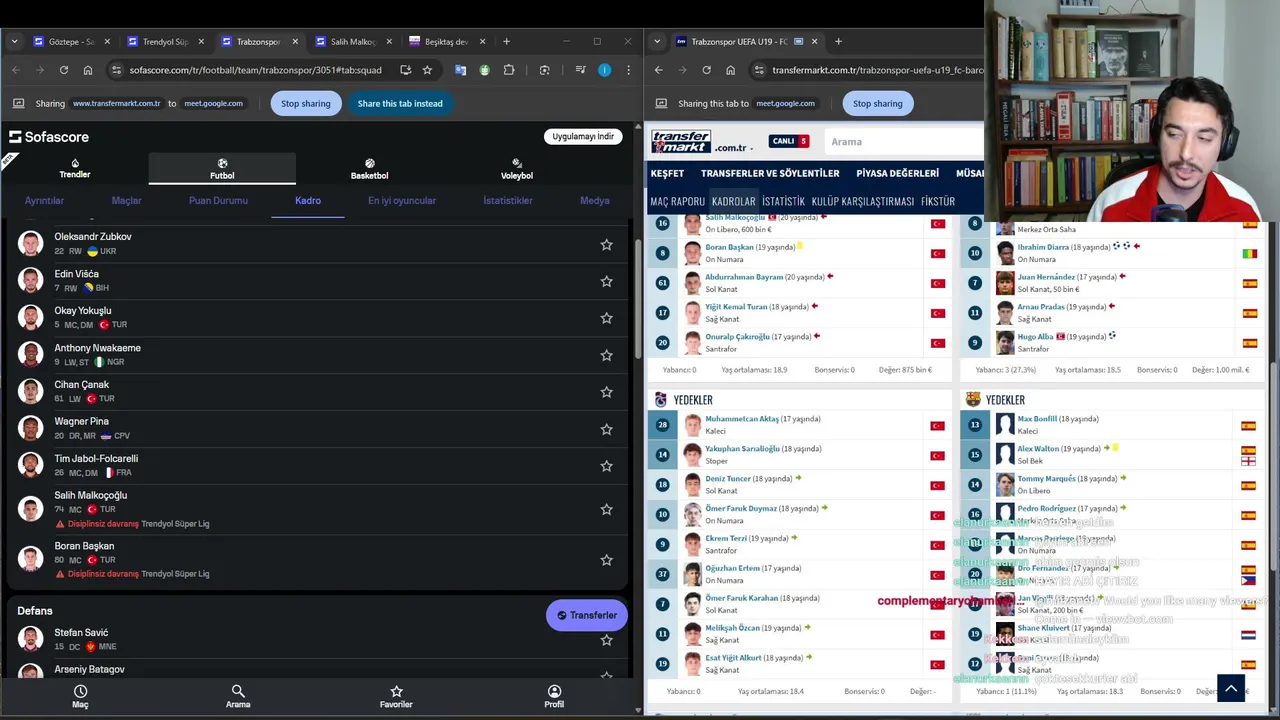Favorite Anthony Nwakaeme with the star
This screenshot has height=720, width=1280.
tap(606, 355)
